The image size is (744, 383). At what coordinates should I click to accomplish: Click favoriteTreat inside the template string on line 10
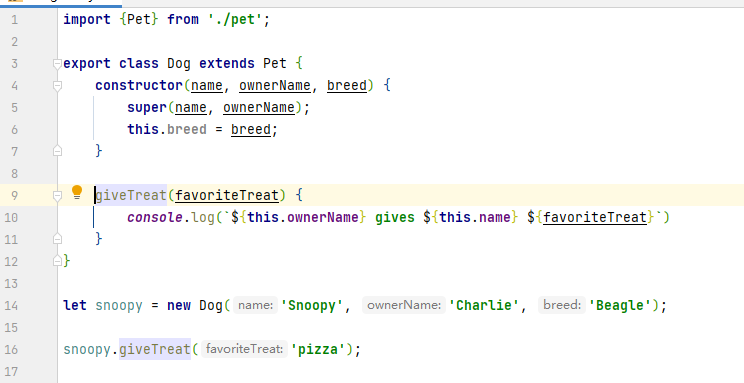click(x=595, y=217)
